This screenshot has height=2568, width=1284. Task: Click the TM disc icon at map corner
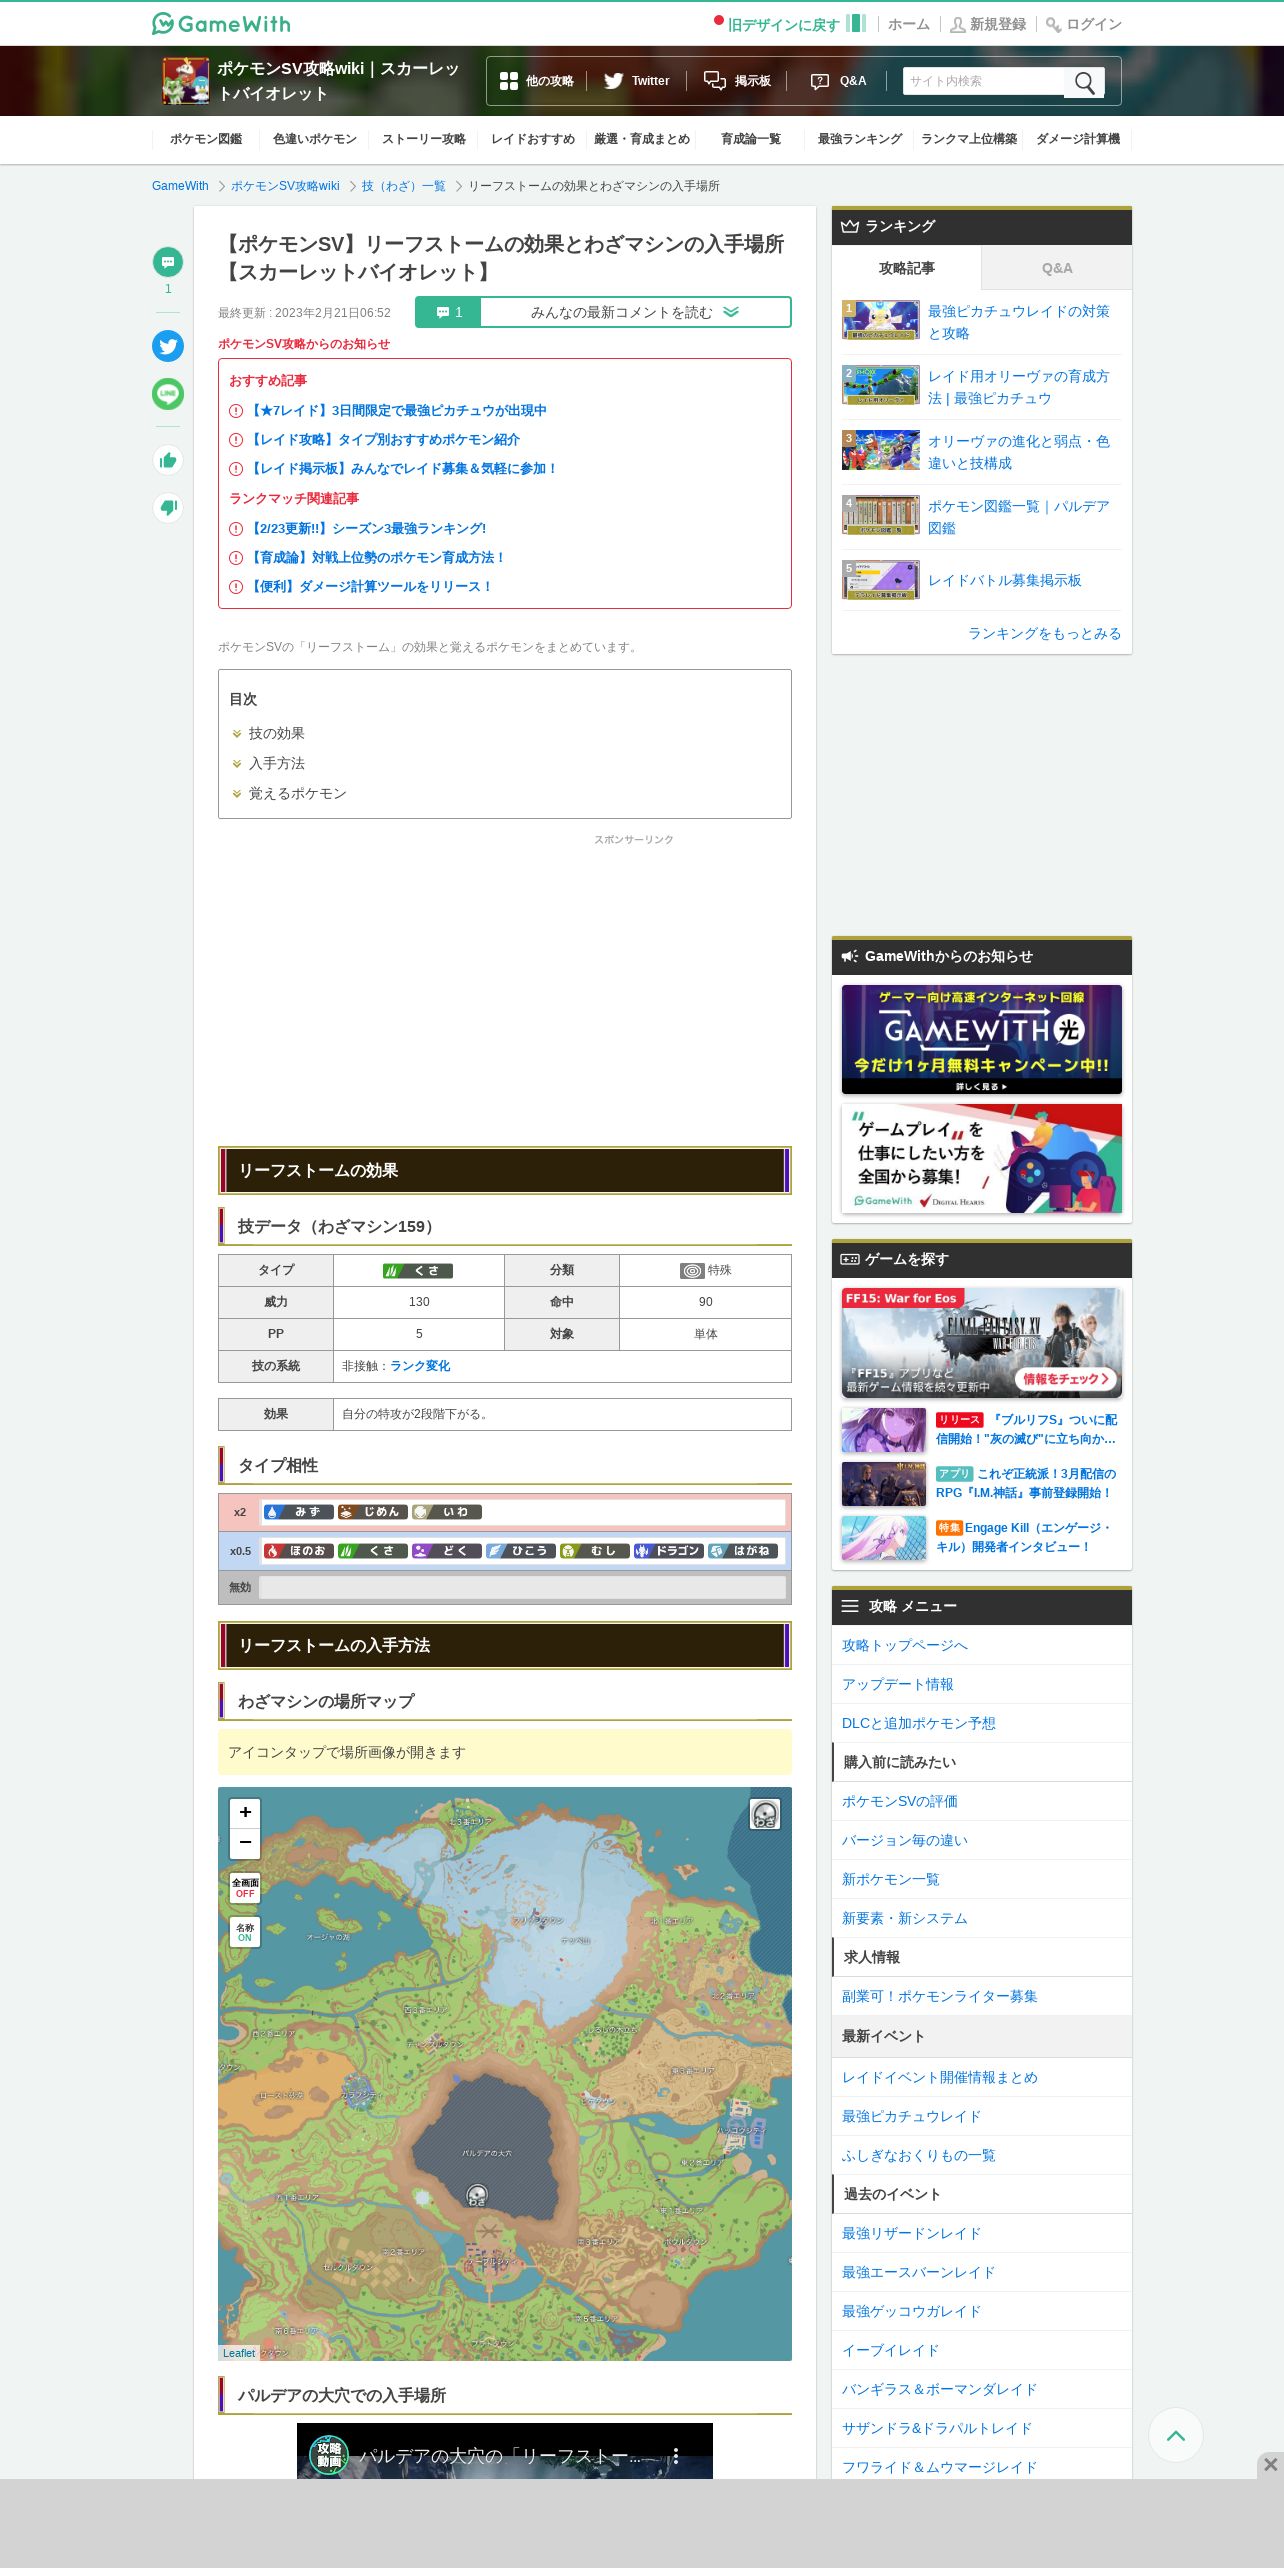point(765,1814)
